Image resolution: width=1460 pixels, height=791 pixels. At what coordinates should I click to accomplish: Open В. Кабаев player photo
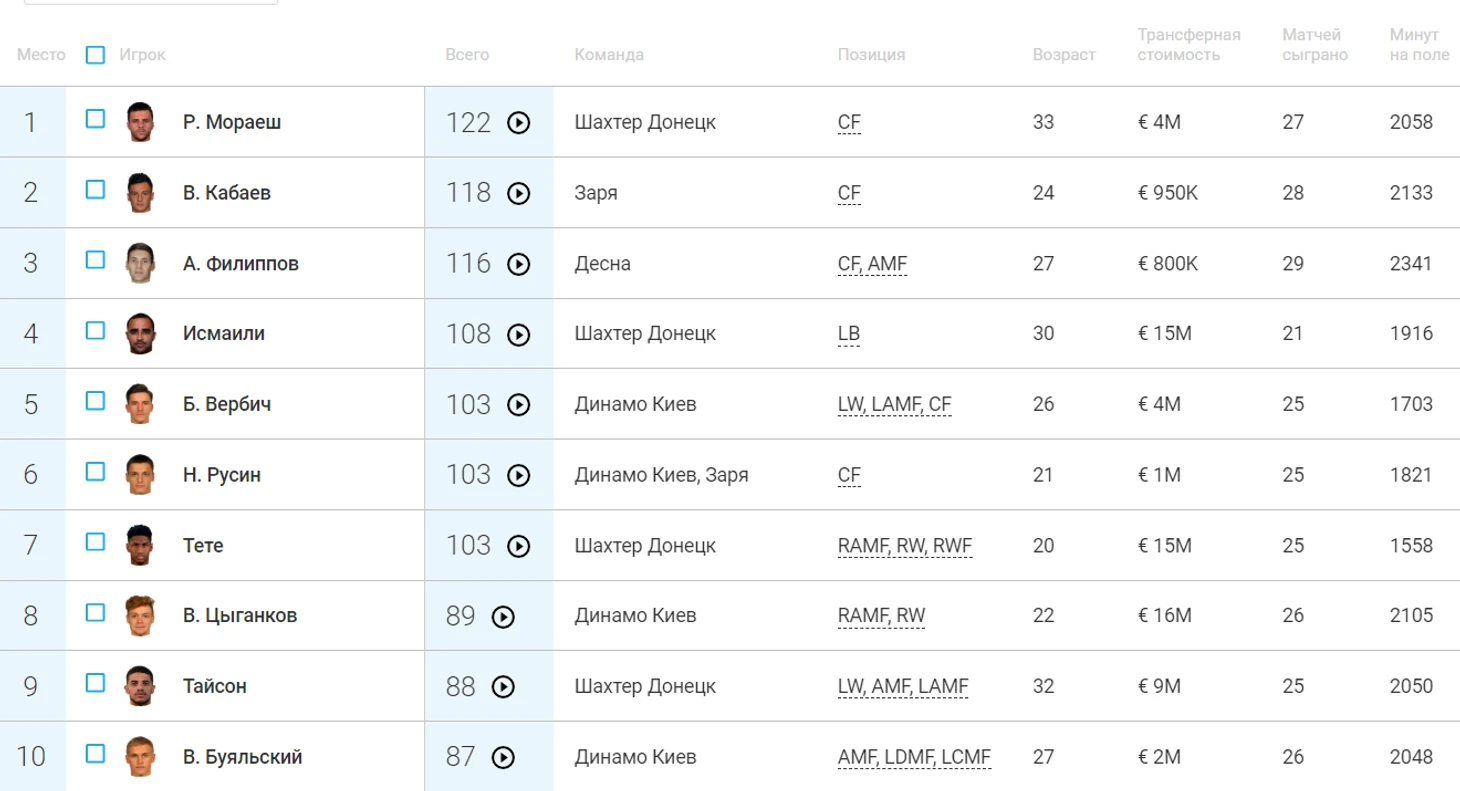pyautogui.click(x=141, y=193)
